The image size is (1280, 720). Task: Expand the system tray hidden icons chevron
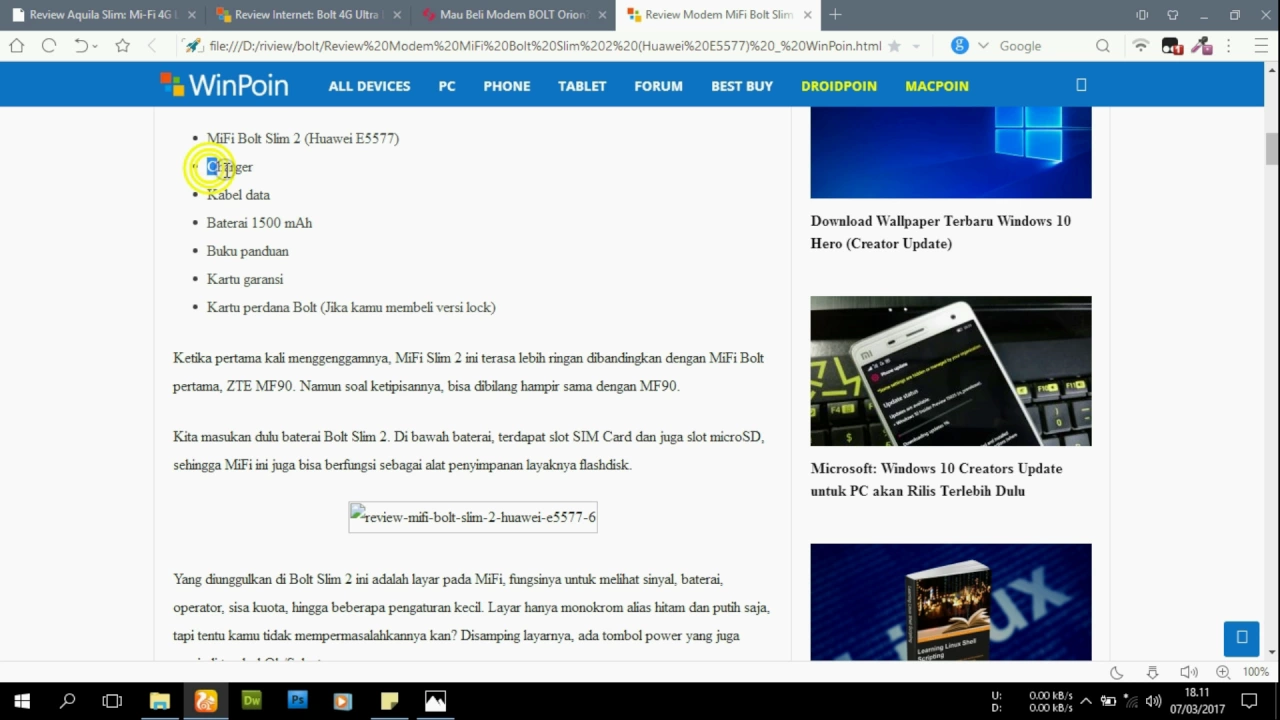pos(1086,701)
